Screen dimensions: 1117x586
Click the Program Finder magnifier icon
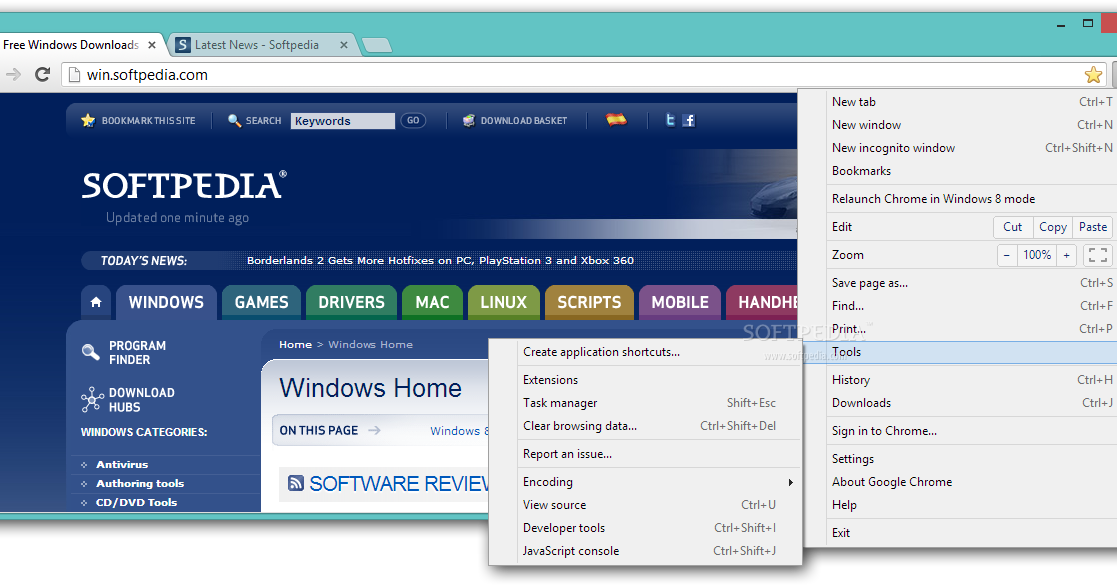pyautogui.click(x=90, y=352)
